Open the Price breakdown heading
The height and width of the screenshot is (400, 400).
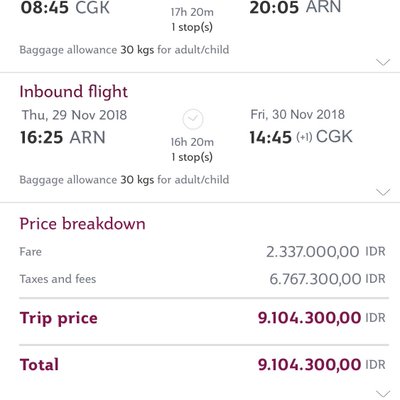tap(82, 224)
